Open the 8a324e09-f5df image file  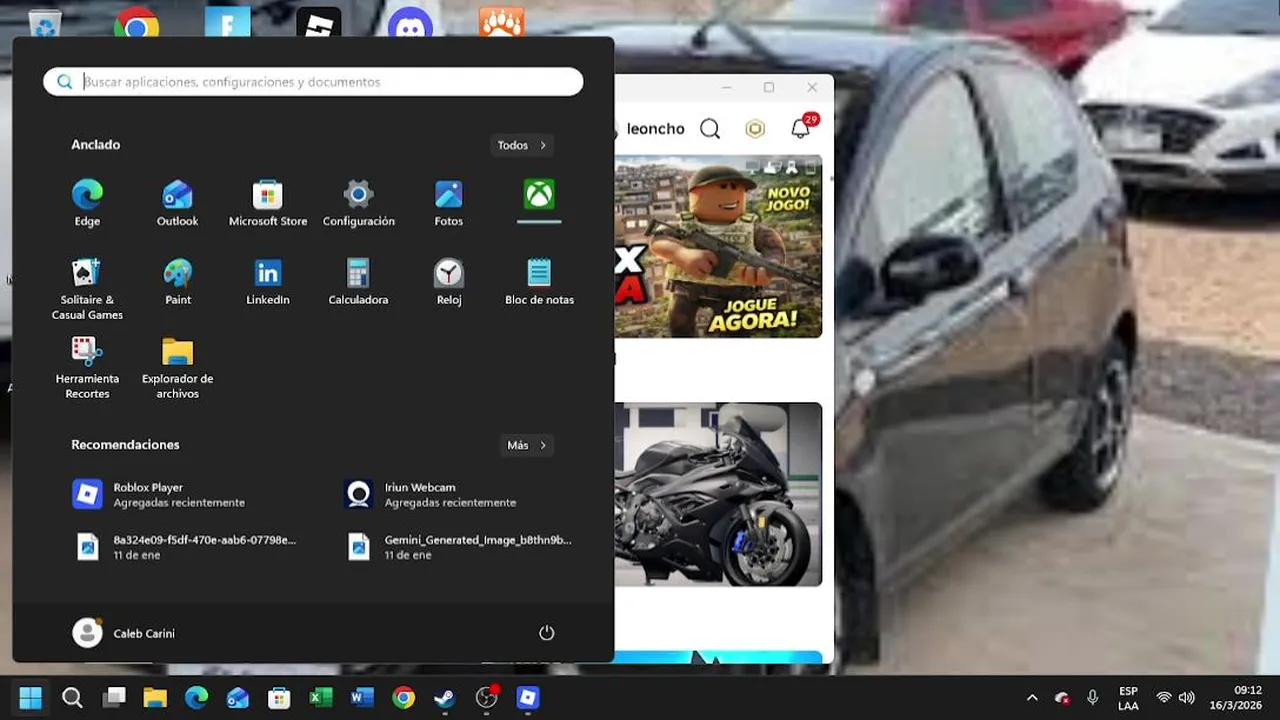tap(185, 546)
